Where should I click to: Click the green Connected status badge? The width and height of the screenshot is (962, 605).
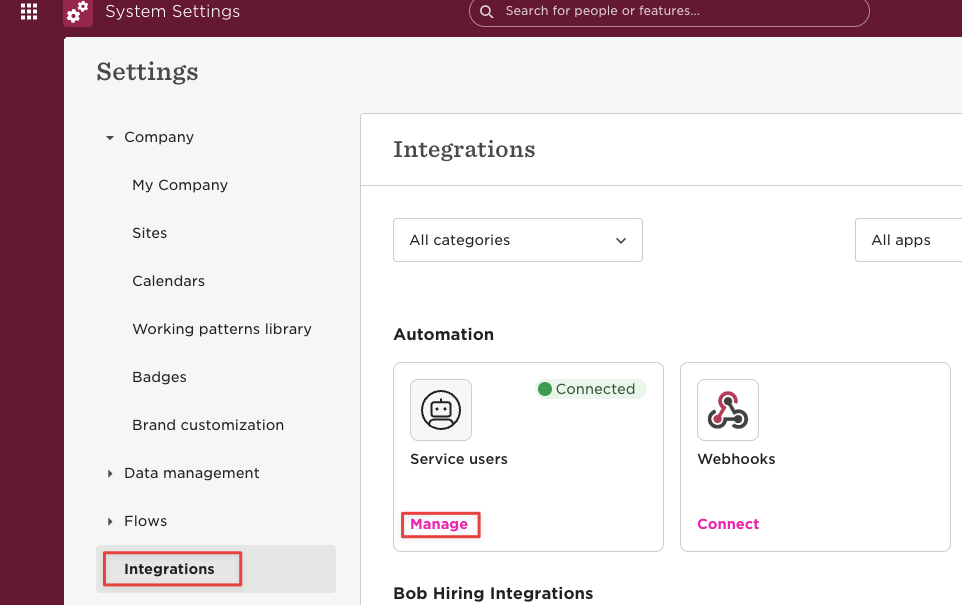click(x=591, y=389)
